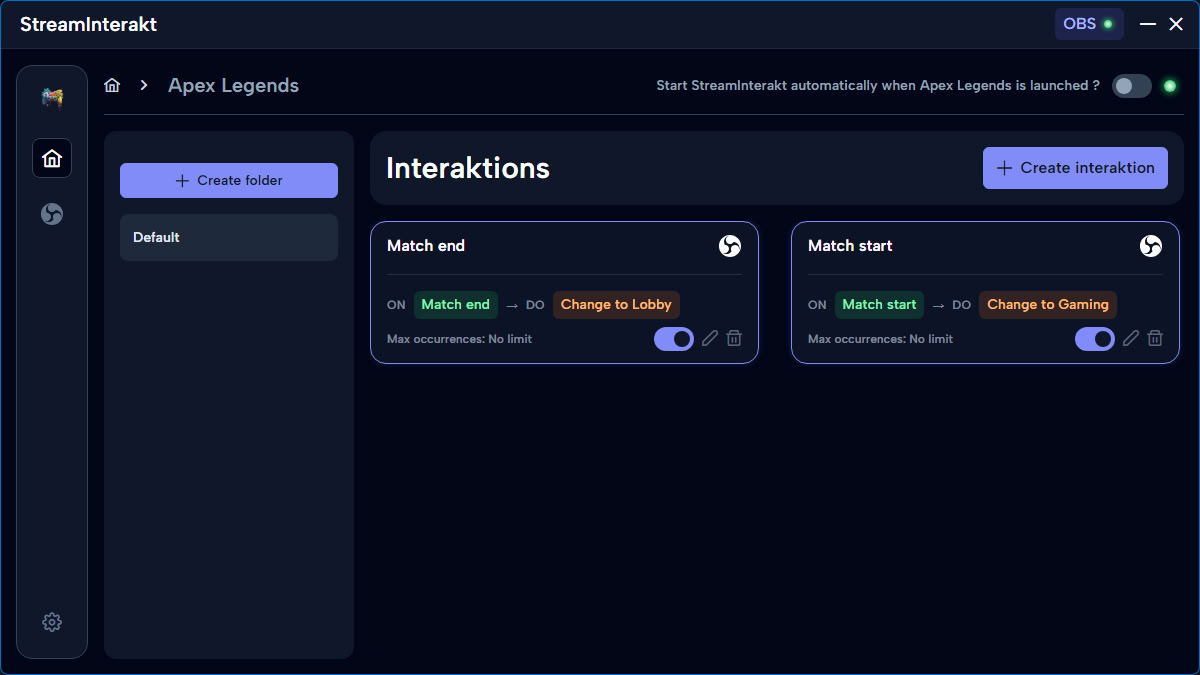Click the OBS logo on Match end card
The width and height of the screenshot is (1200, 675).
(x=730, y=246)
